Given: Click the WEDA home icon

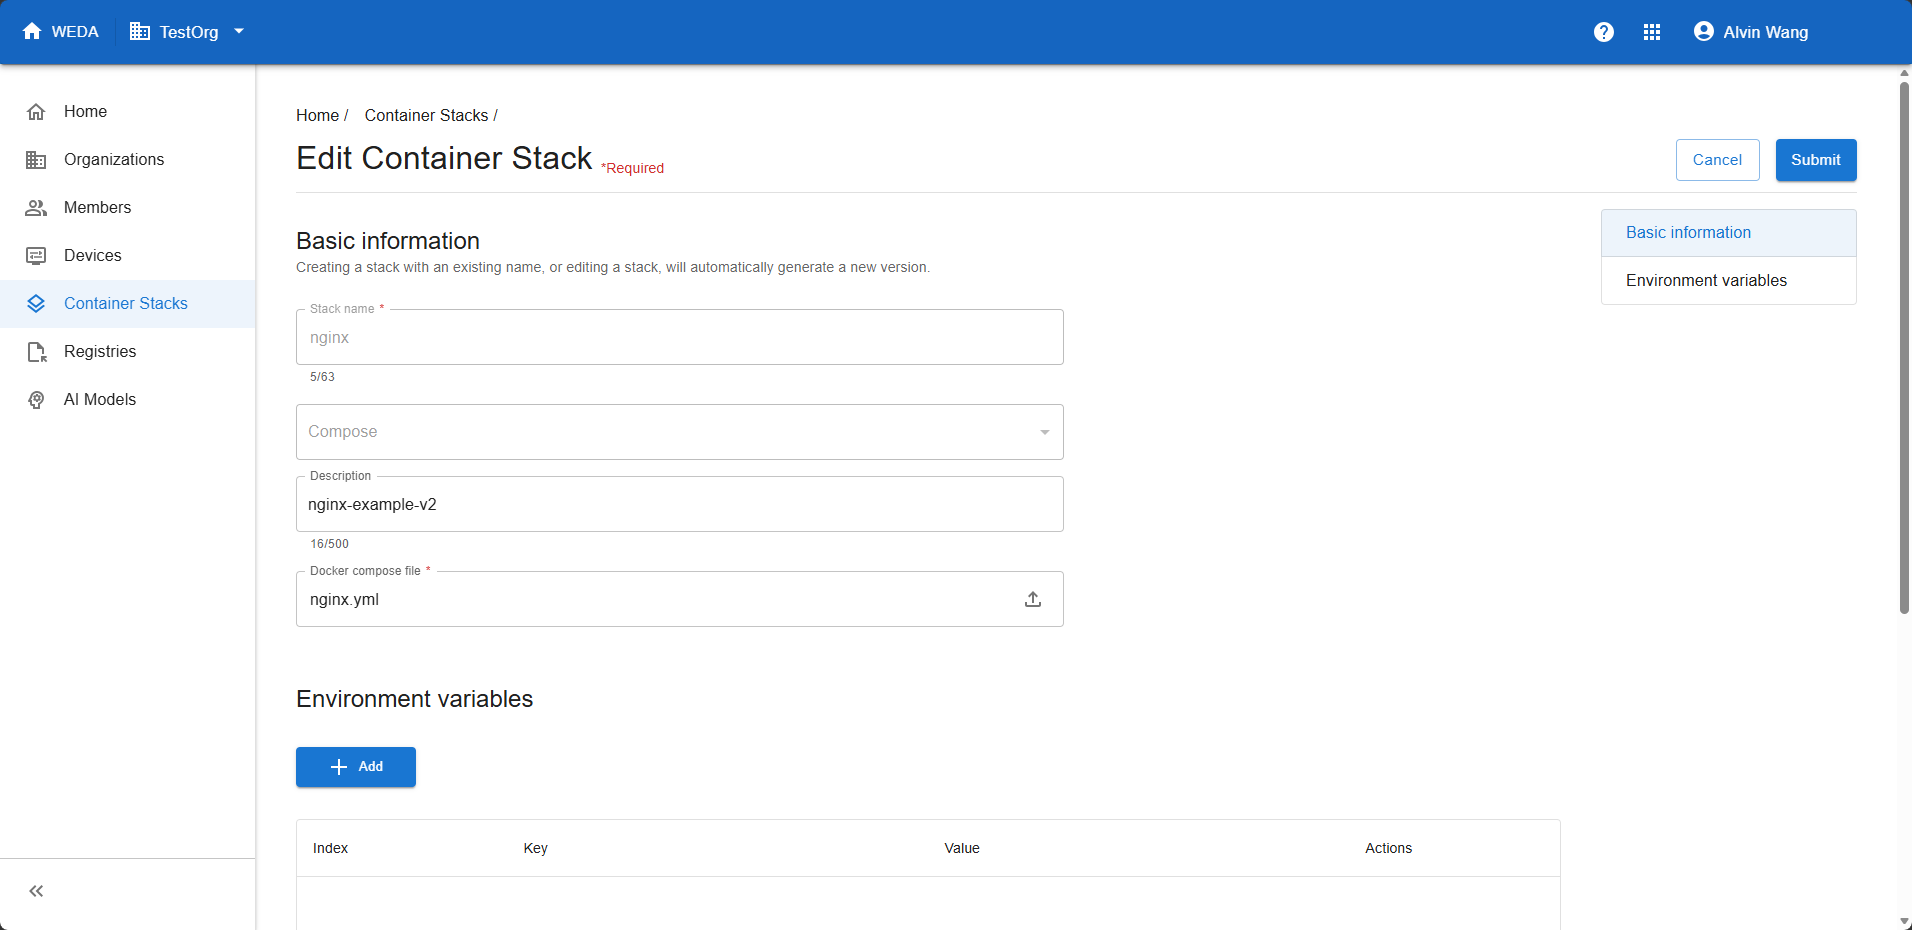Looking at the screenshot, I should 32,31.
